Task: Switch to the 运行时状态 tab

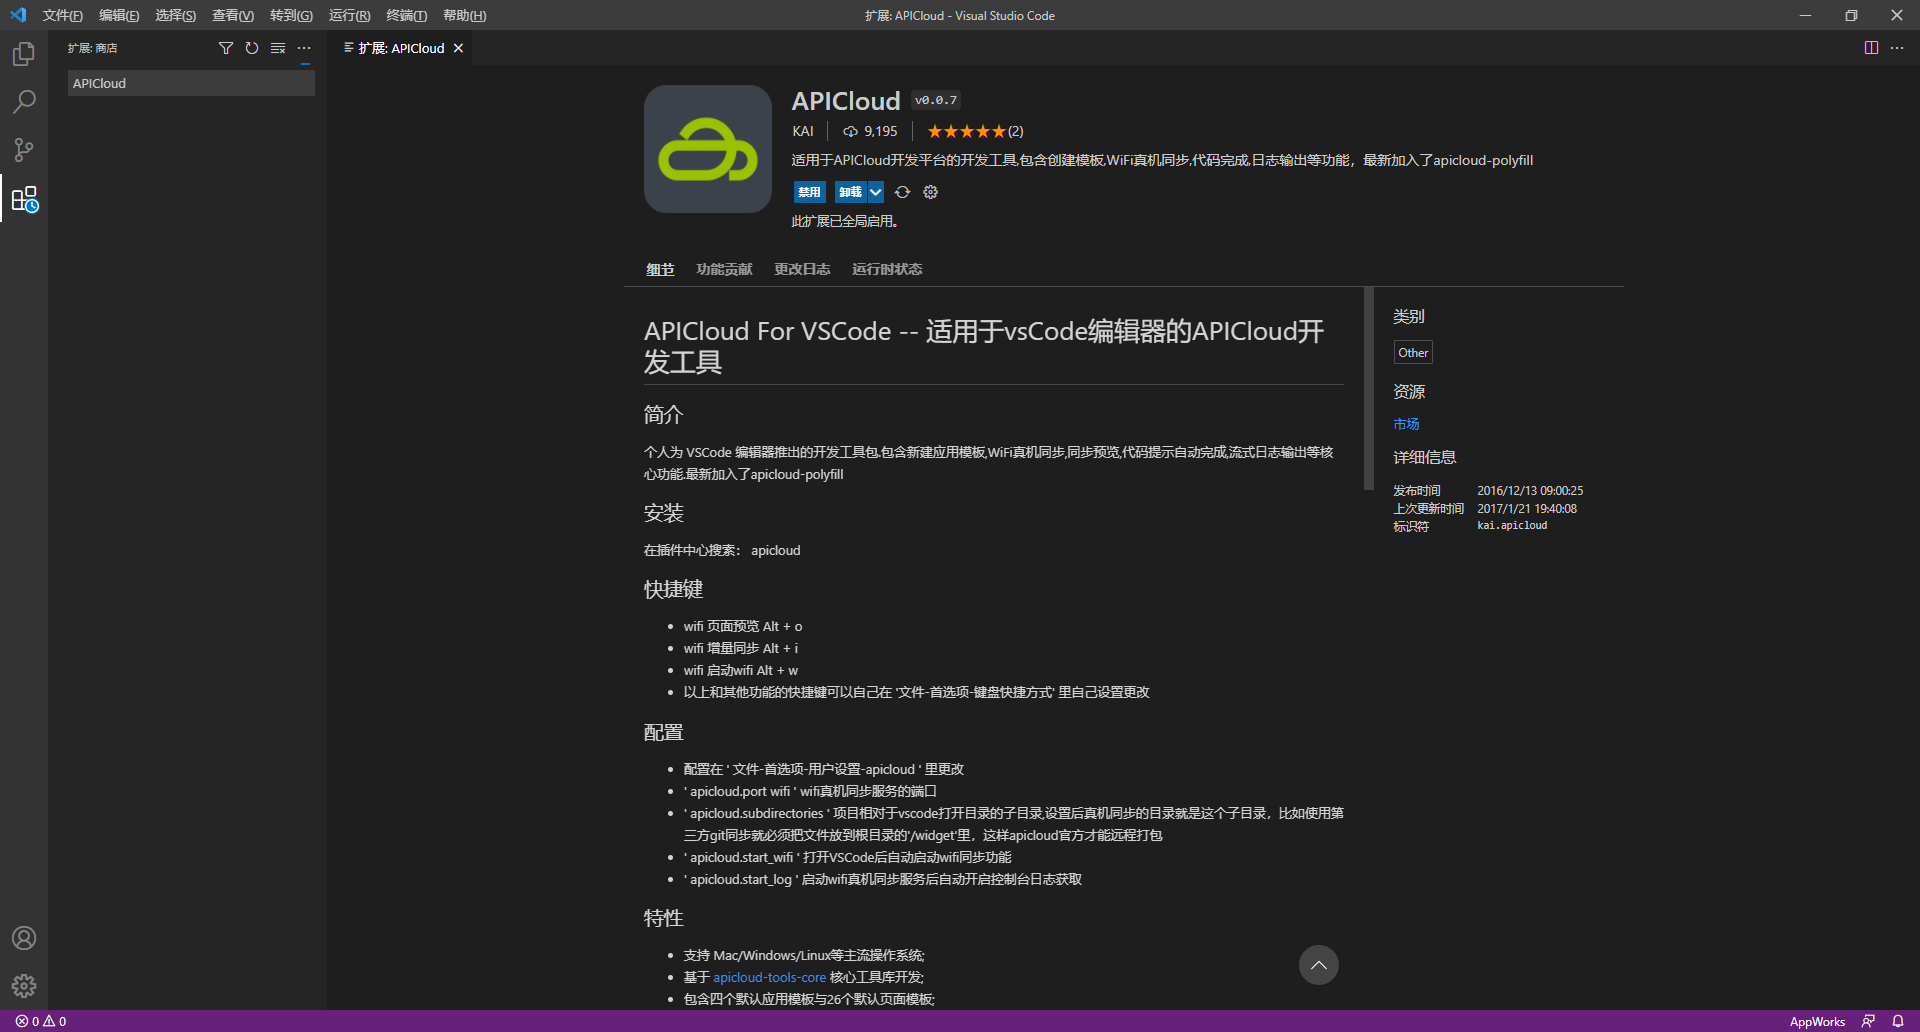Action: pos(887,269)
